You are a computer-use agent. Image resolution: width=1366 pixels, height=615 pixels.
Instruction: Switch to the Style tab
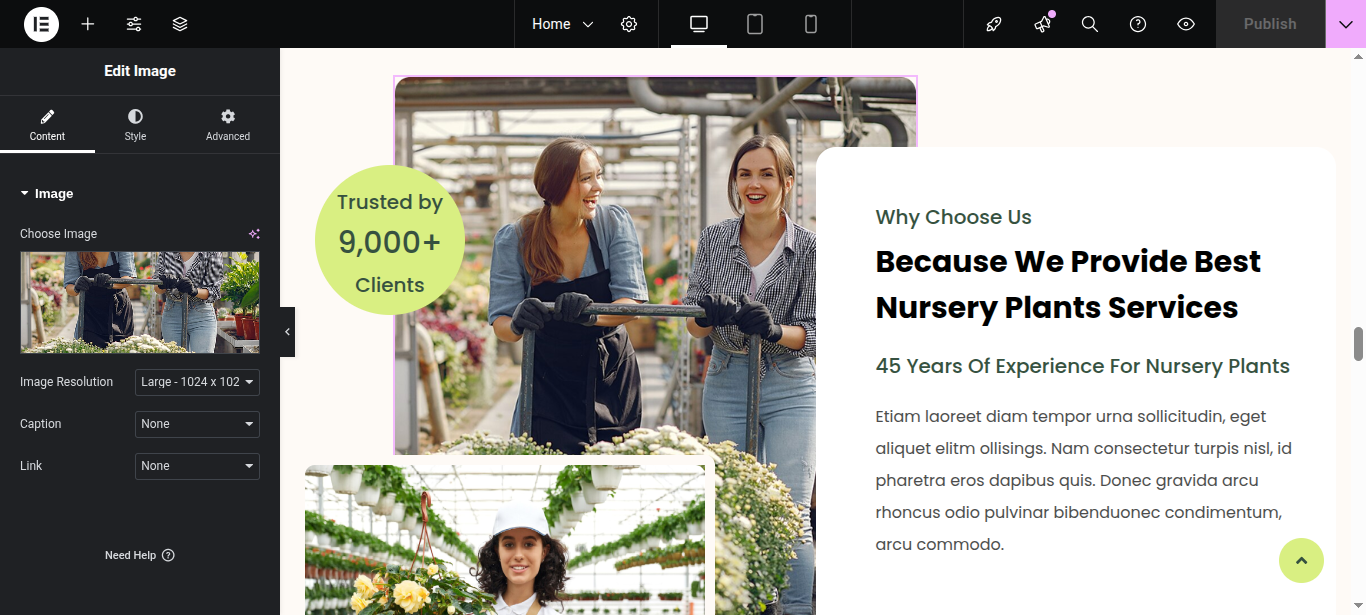(135, 125)
